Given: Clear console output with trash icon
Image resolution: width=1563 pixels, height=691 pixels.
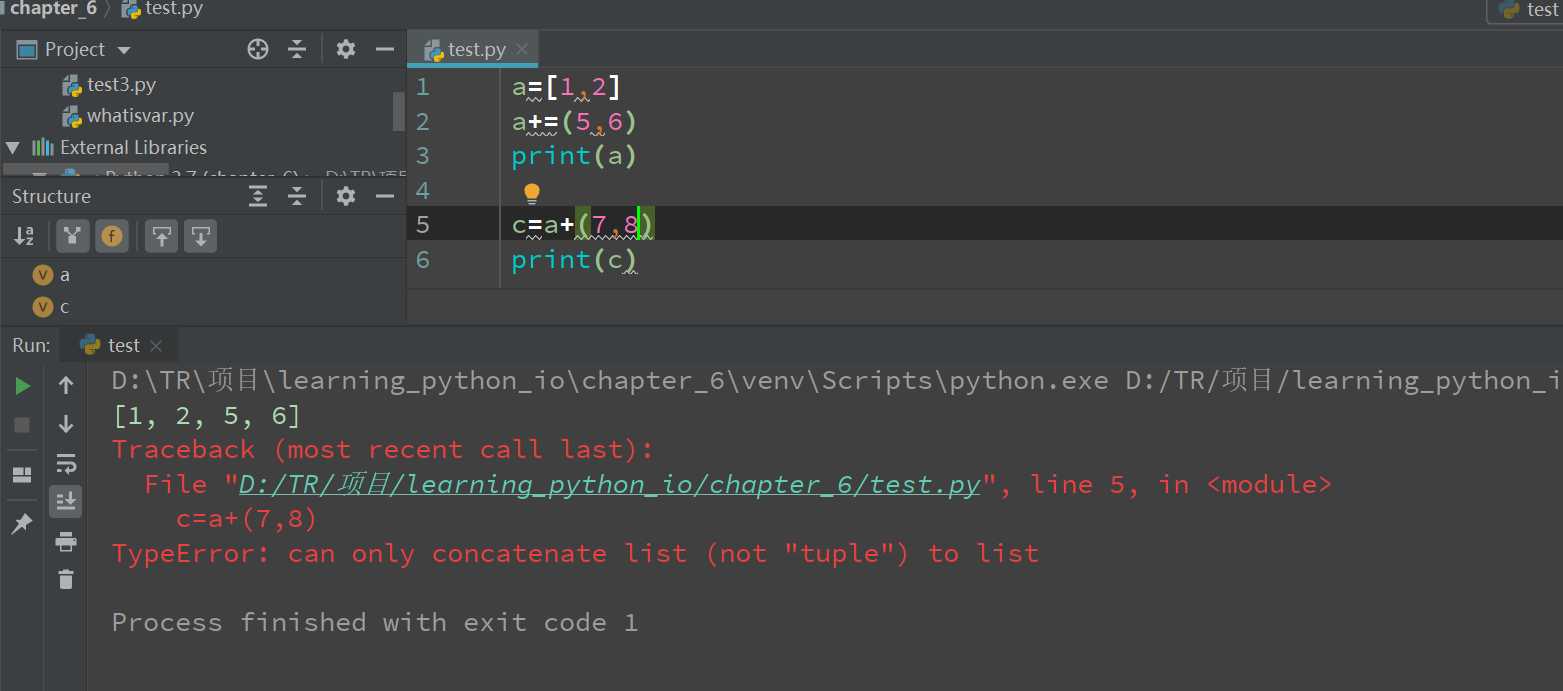Looking at the screenshot, I should [66, 579].
